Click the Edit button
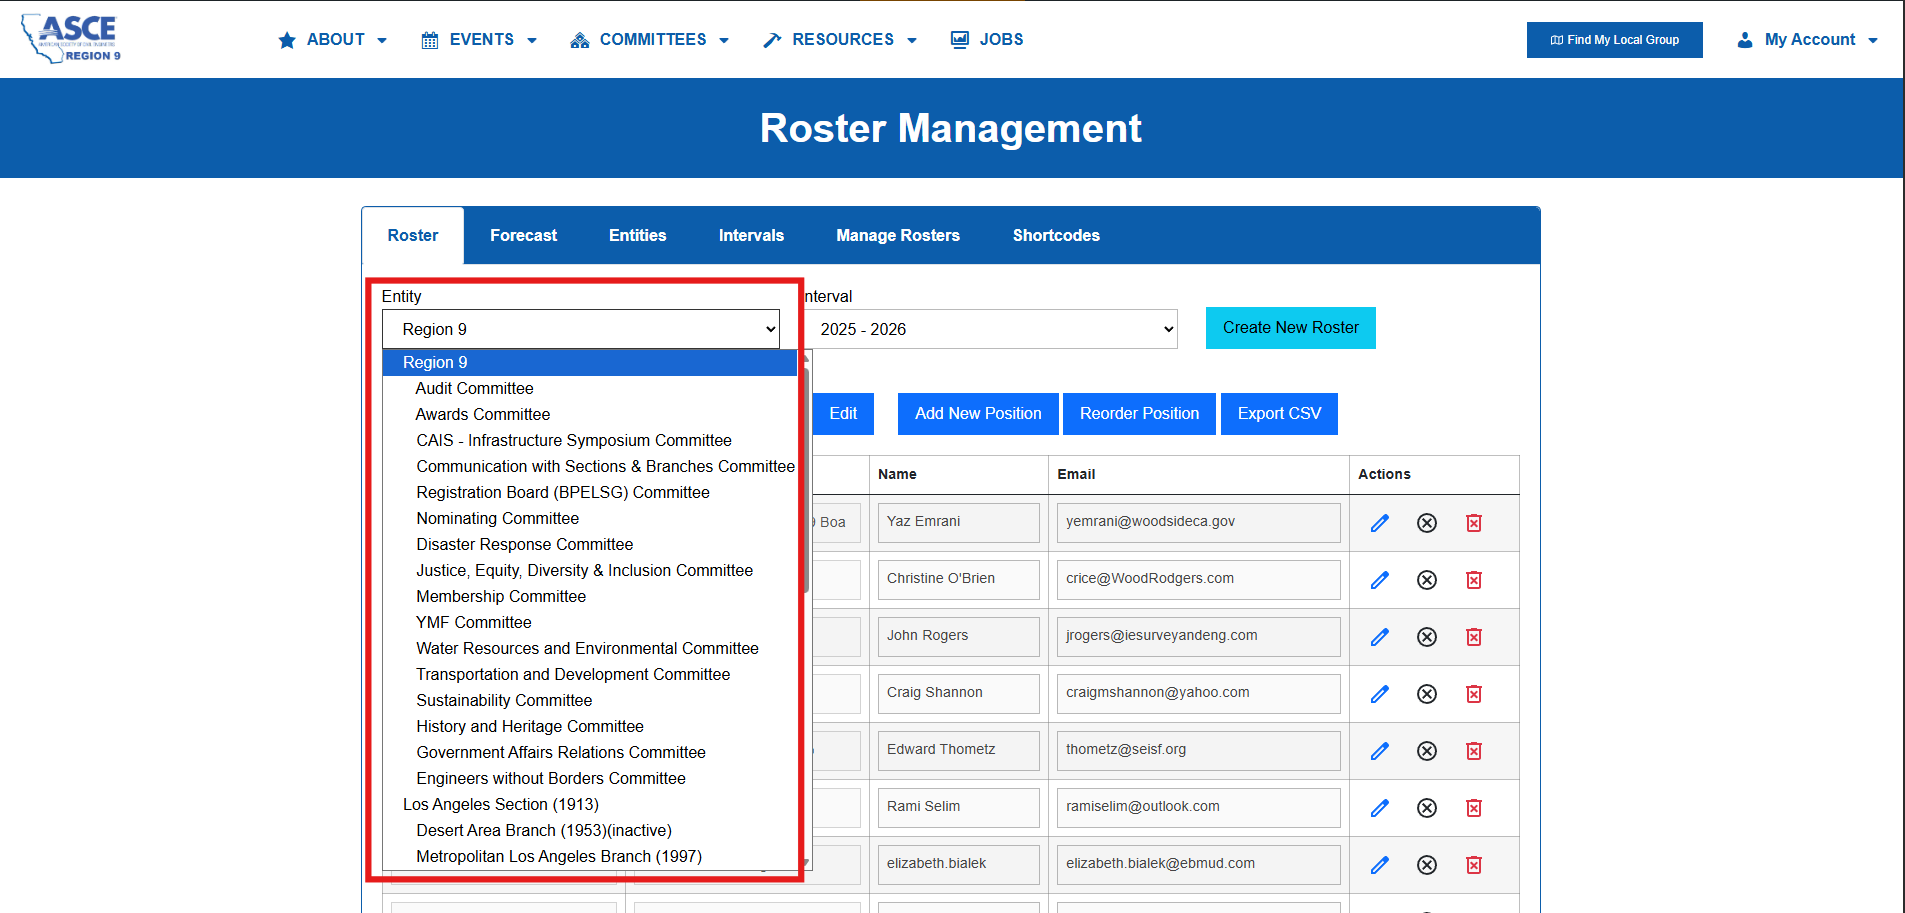Viewport: 1905px width, 913px height. (x=843, y=414)
